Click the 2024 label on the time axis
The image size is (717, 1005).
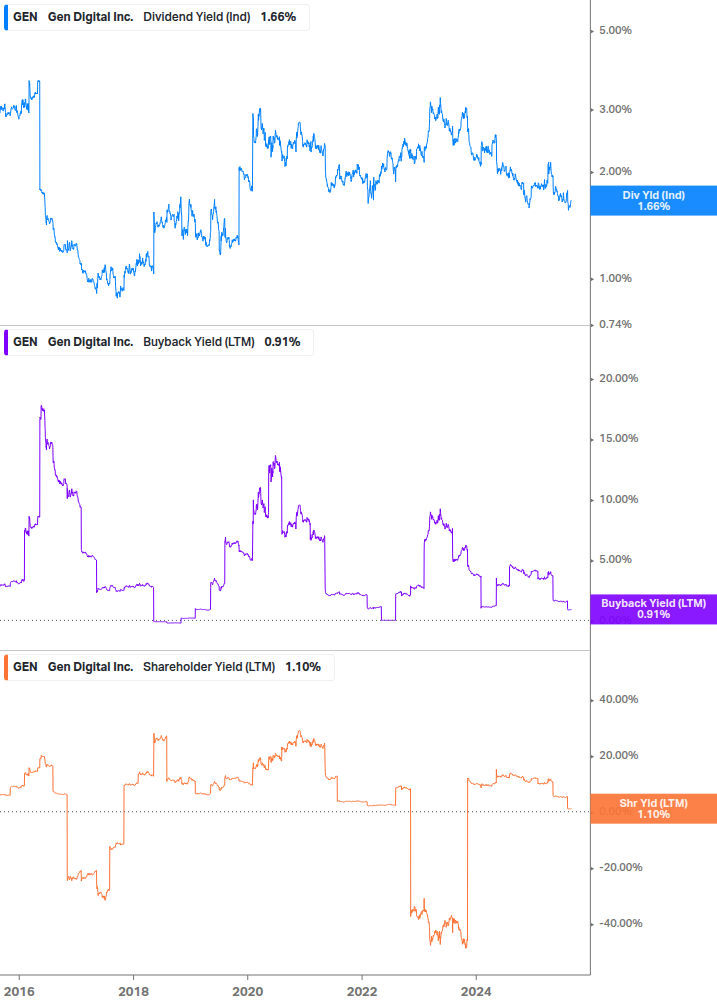(476, 992)
